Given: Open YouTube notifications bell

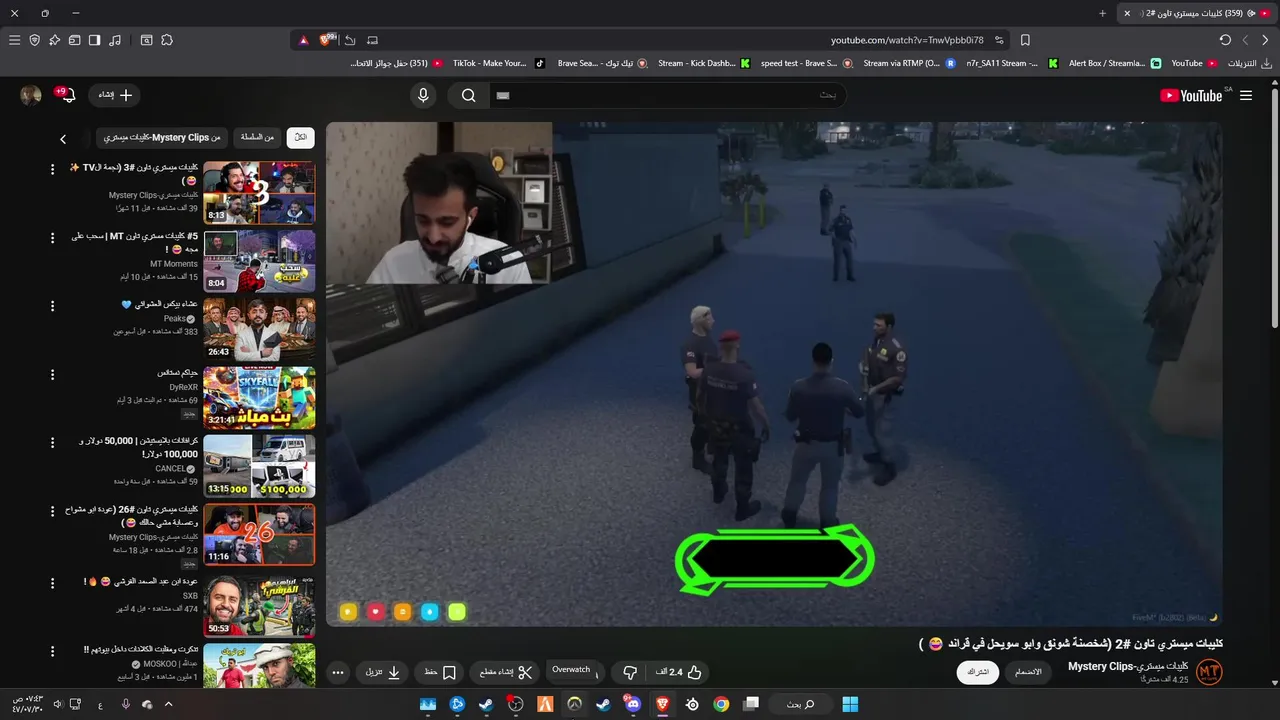Looking at the screenshot, I should pyautogui.click(x=66, y=95).
